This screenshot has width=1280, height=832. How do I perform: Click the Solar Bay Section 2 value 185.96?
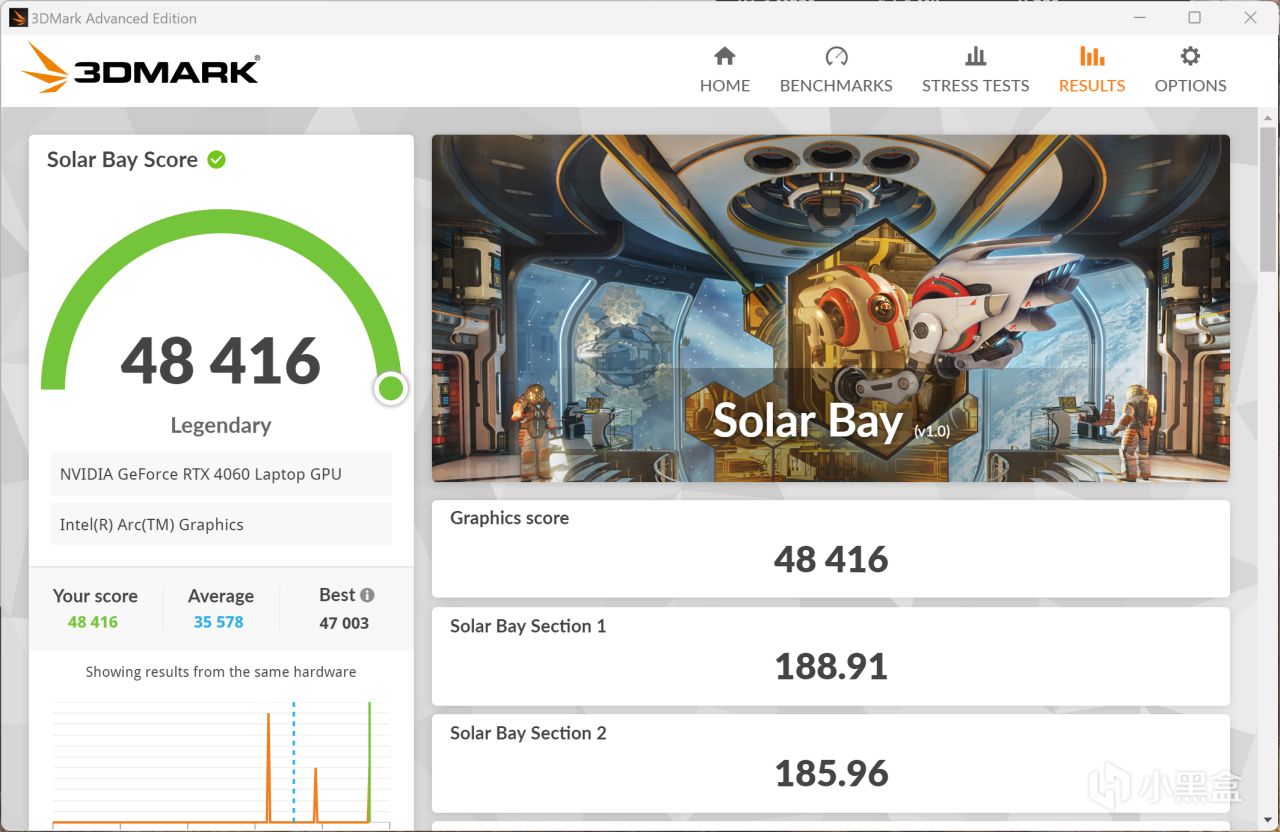(x=831, y=773)
